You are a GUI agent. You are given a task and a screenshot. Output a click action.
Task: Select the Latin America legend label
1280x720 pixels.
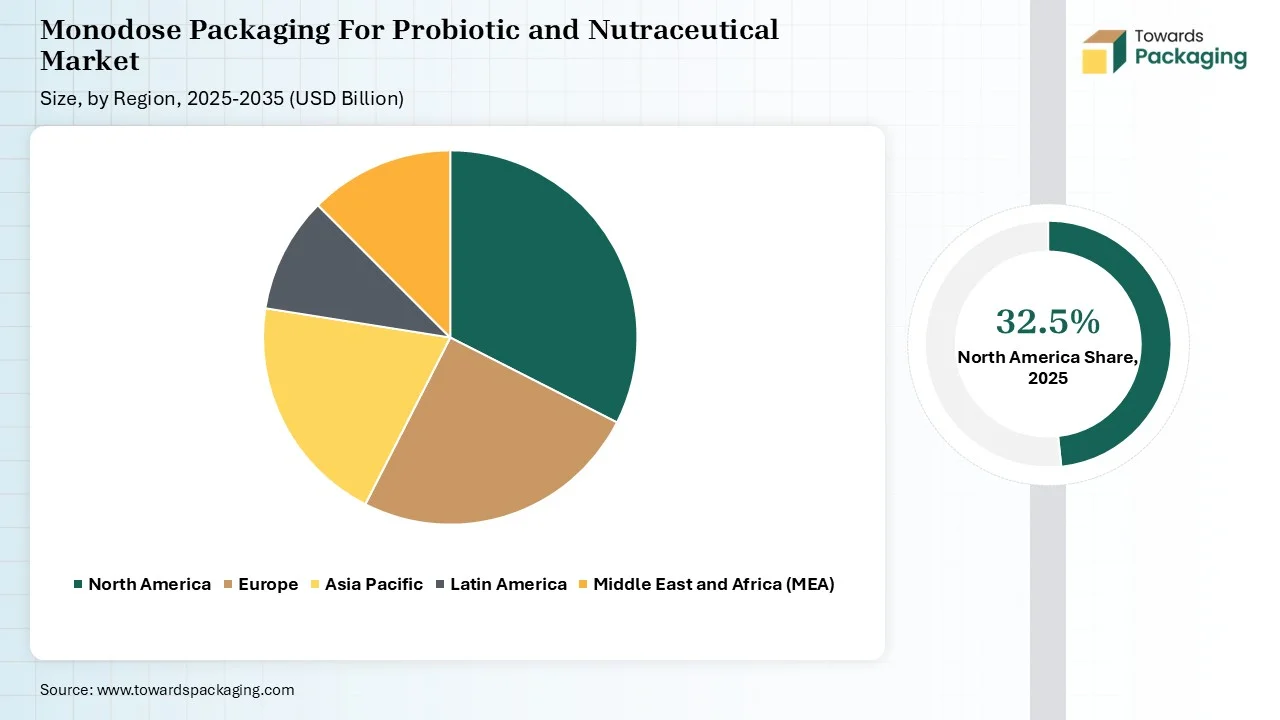[508, 584]
